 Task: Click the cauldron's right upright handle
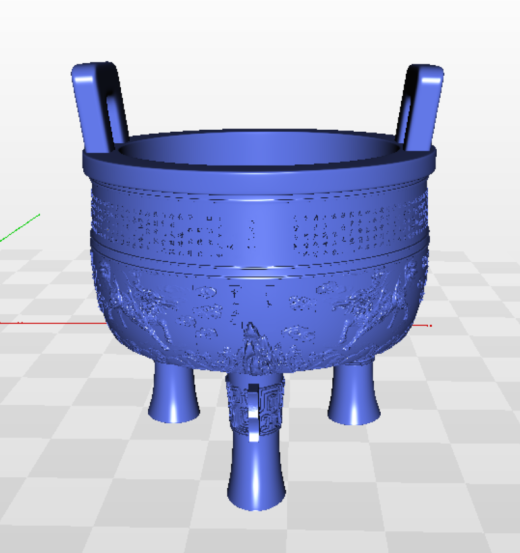pyautogui.click(x=420, y=109)
